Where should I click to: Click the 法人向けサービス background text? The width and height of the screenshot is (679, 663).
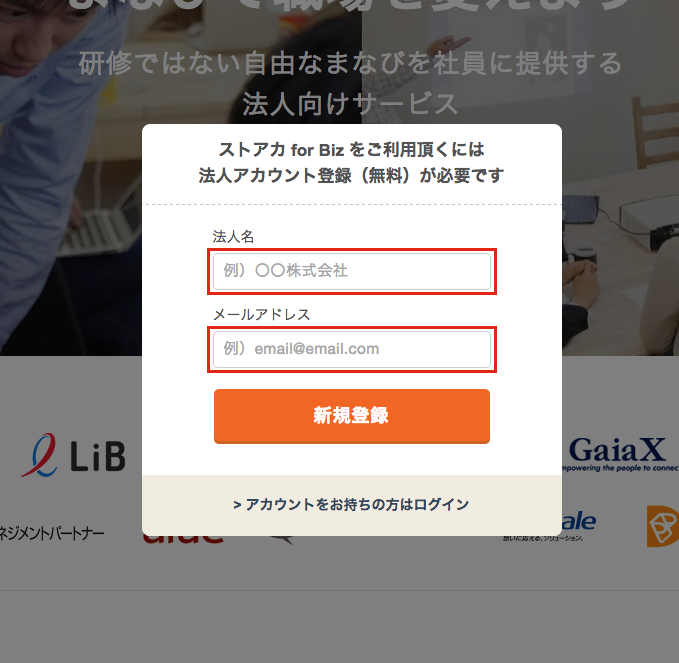click(350, 104)
